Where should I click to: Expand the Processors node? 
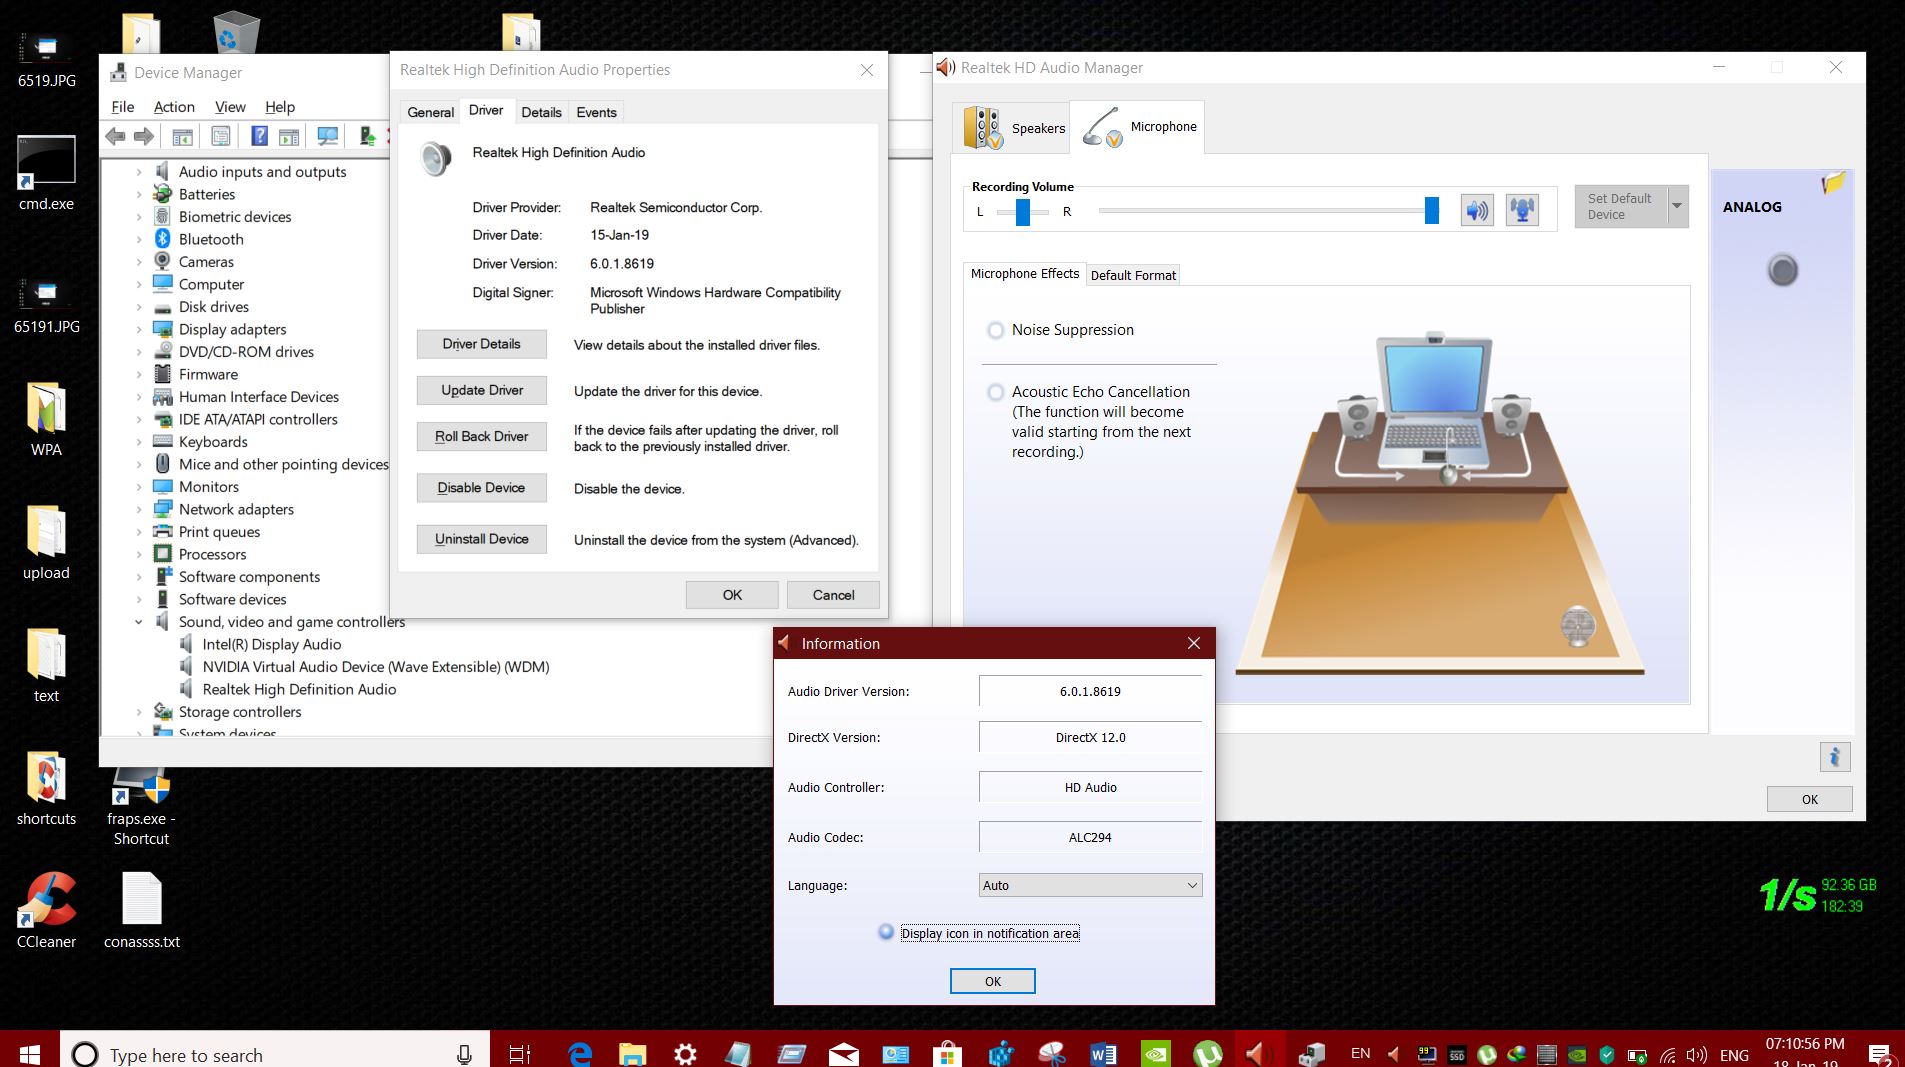click(x=139, y=554)
